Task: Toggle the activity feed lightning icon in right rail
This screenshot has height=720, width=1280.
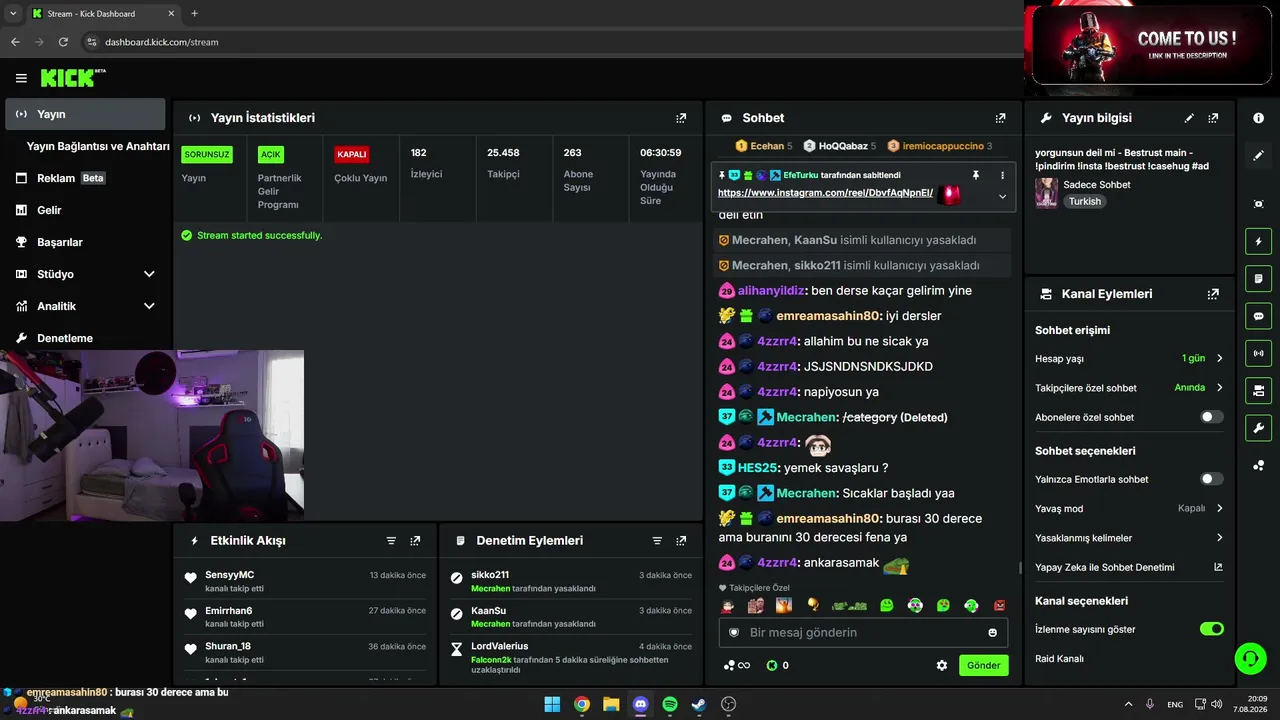Action: pos(1258,241)
